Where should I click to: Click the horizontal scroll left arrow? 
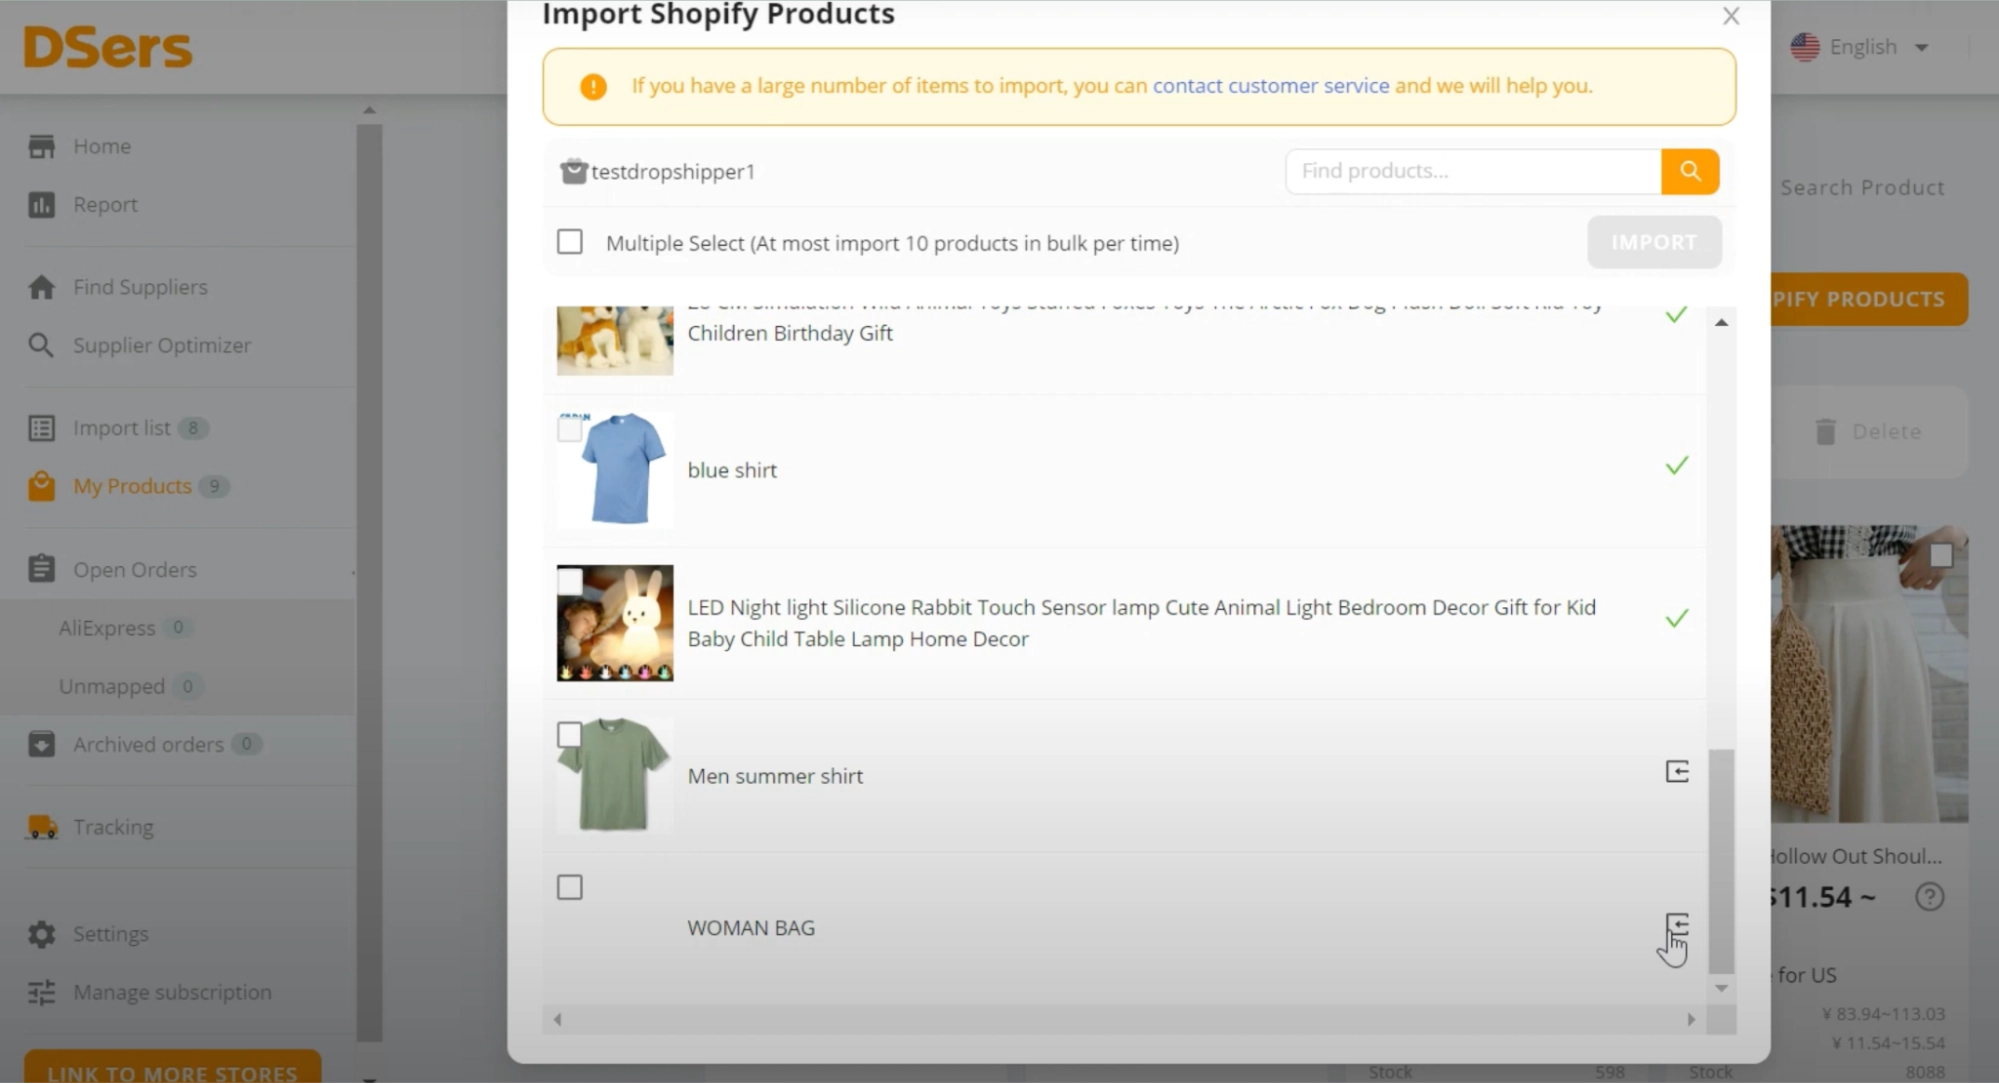coord(557,1019)
